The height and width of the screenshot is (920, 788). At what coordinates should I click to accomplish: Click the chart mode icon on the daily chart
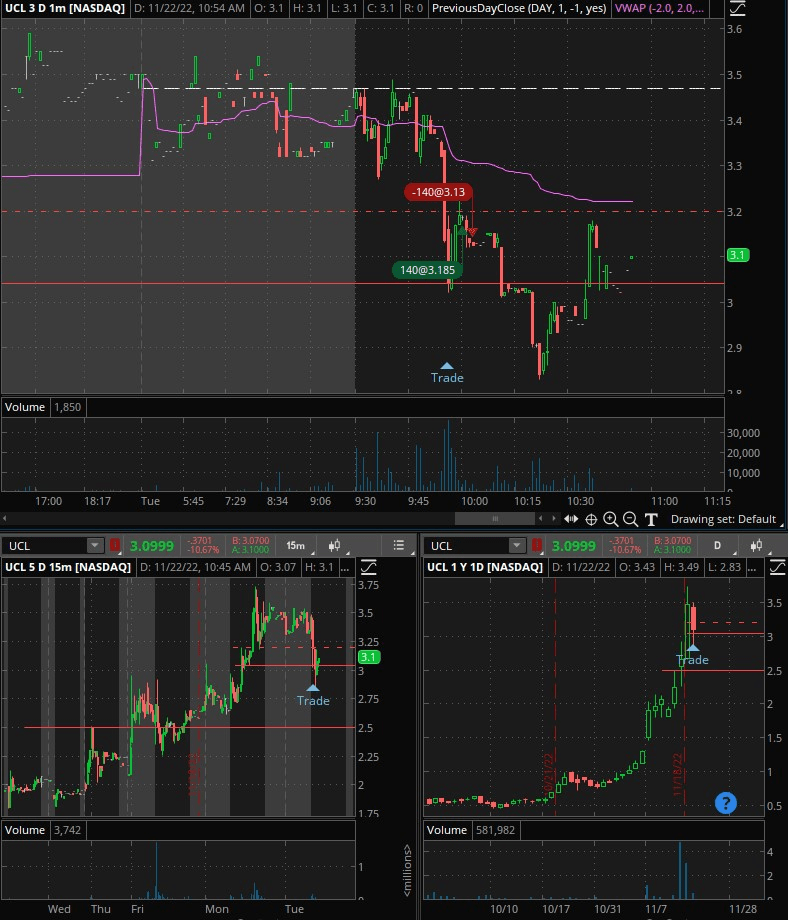(x=777, y=567)
